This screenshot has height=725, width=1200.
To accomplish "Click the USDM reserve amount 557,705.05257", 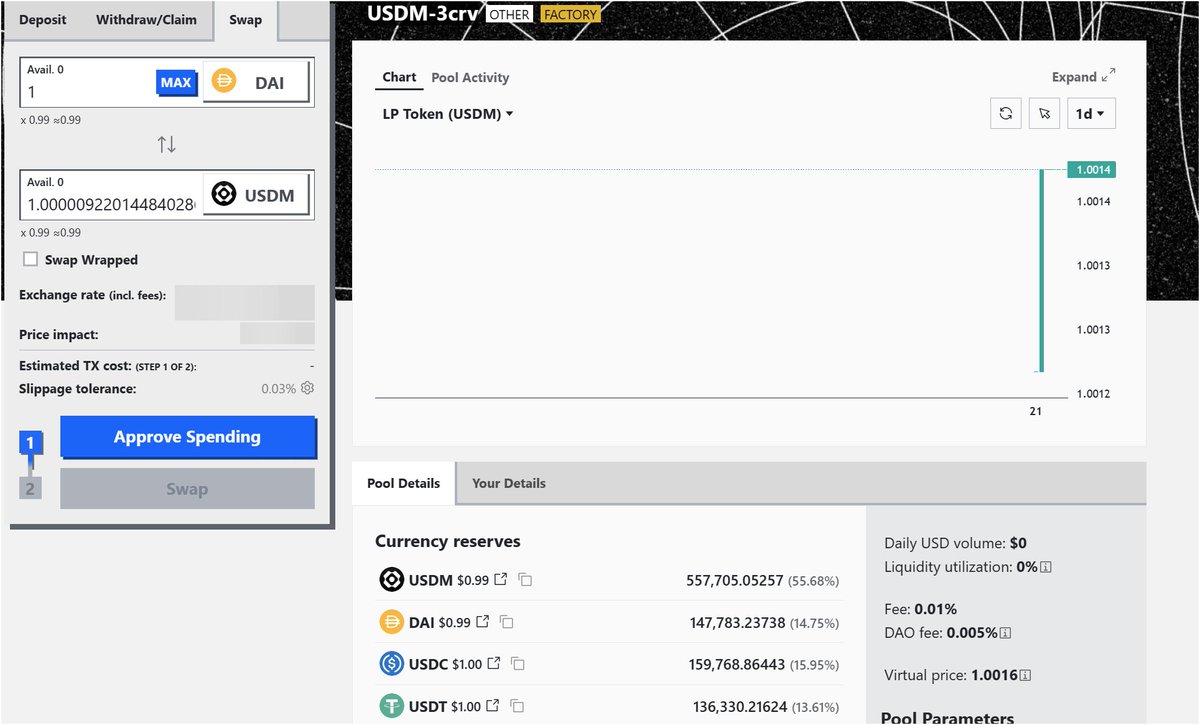I will coord(734,580).
